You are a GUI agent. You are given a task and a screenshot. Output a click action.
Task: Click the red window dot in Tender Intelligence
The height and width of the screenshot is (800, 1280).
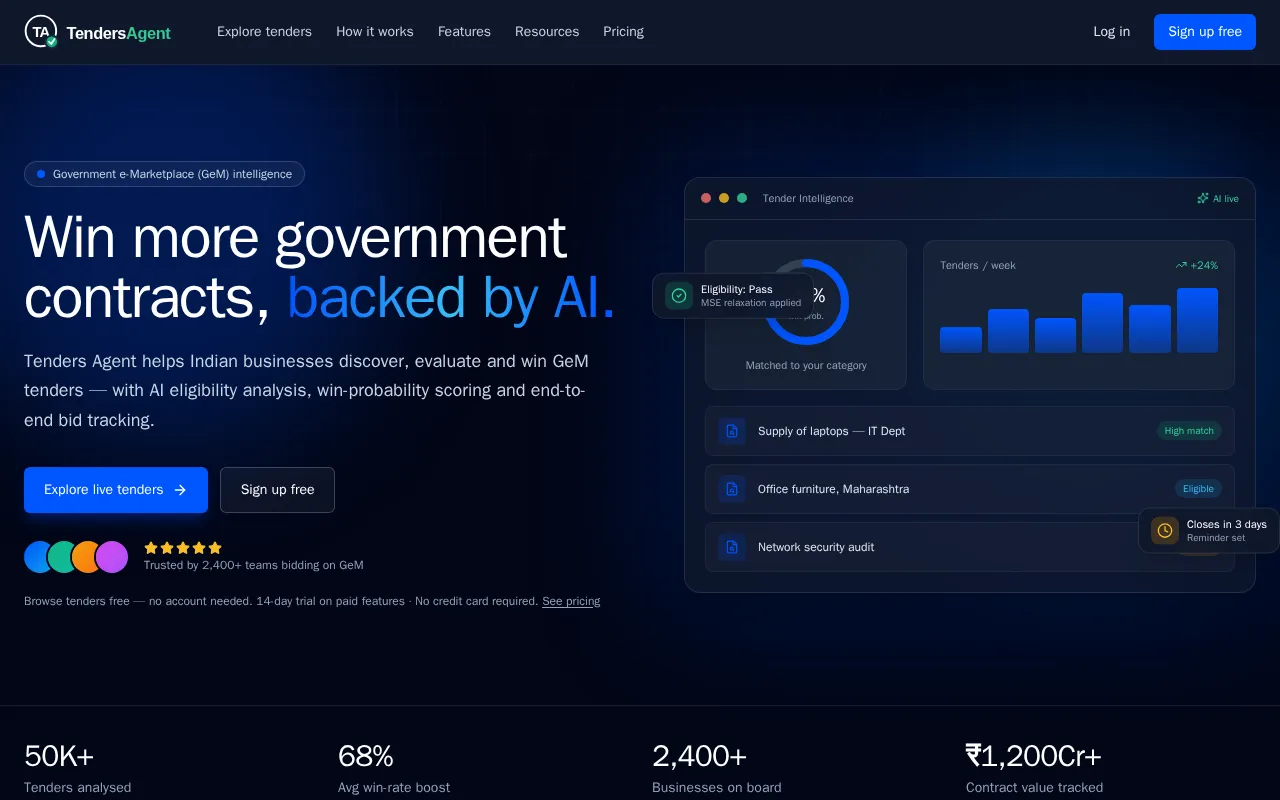(x=706, y=198)
